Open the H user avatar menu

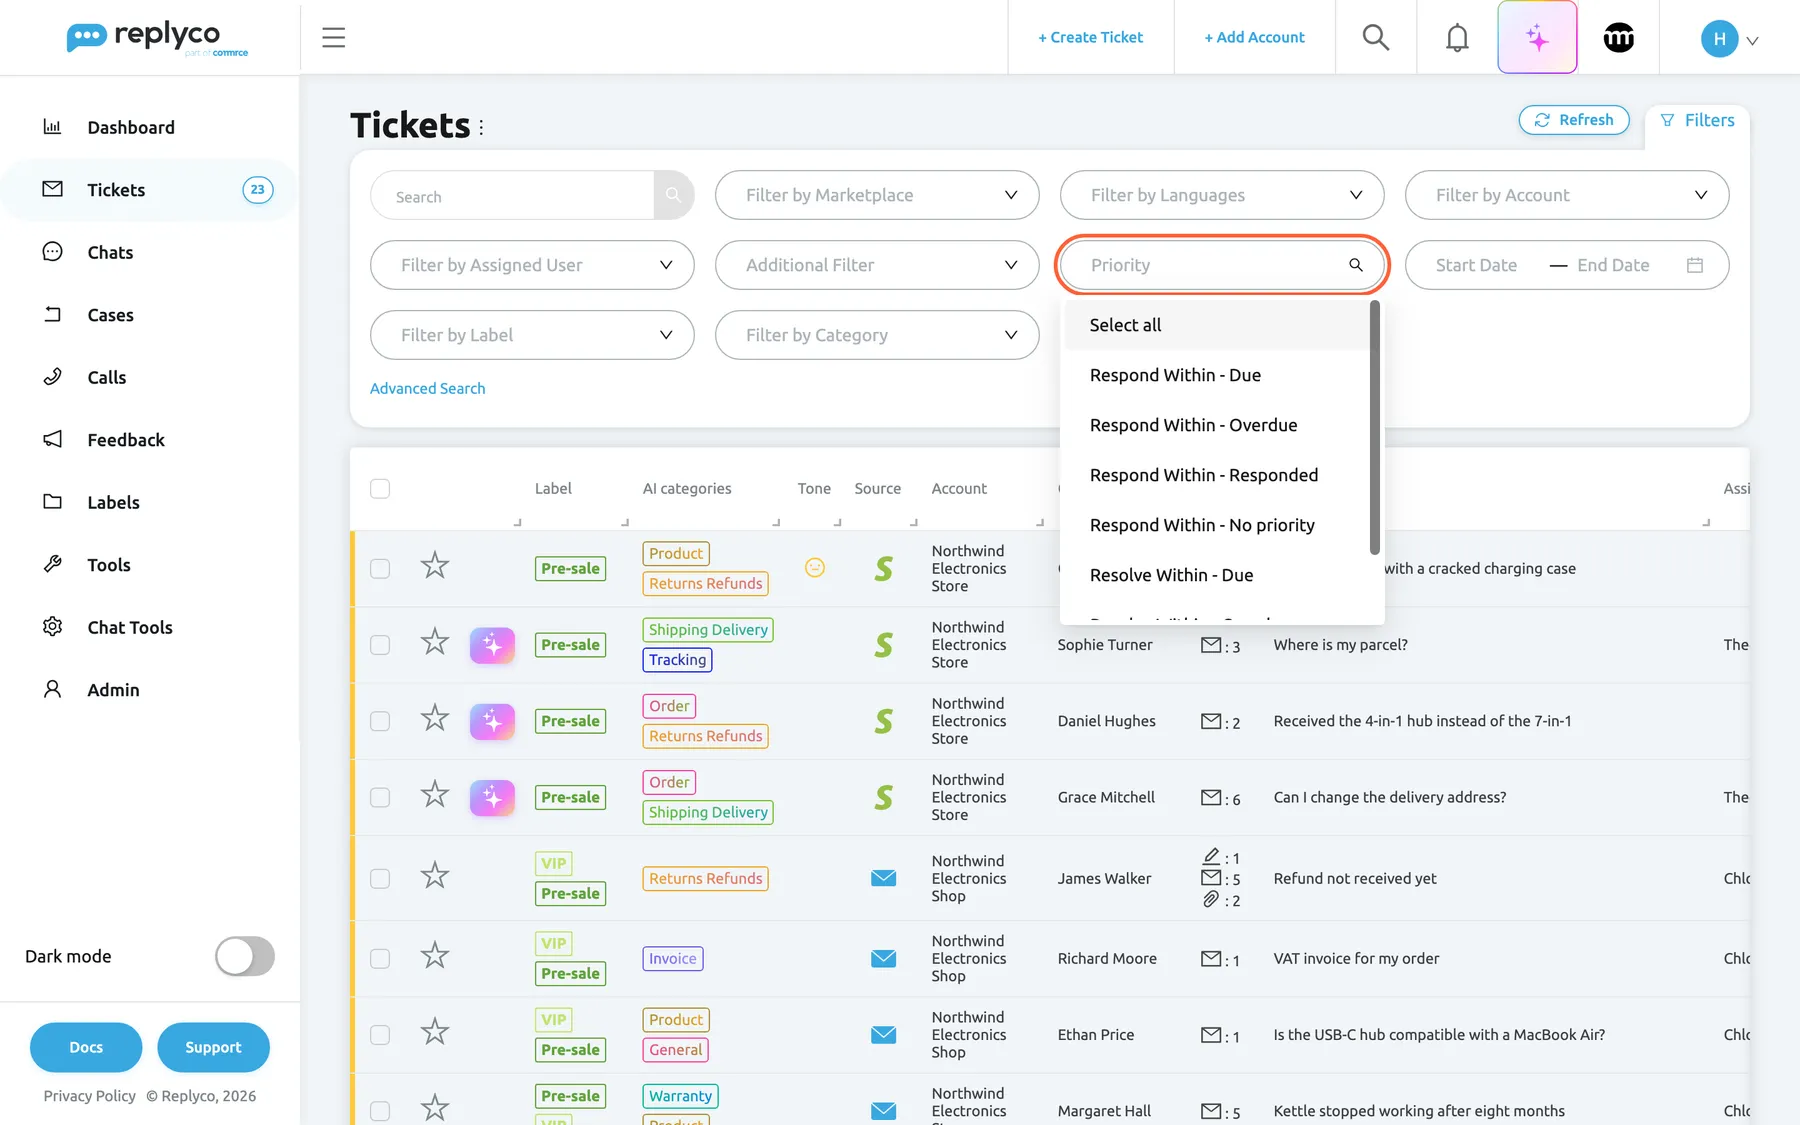pyautogui.click(x=1730, y=39)
